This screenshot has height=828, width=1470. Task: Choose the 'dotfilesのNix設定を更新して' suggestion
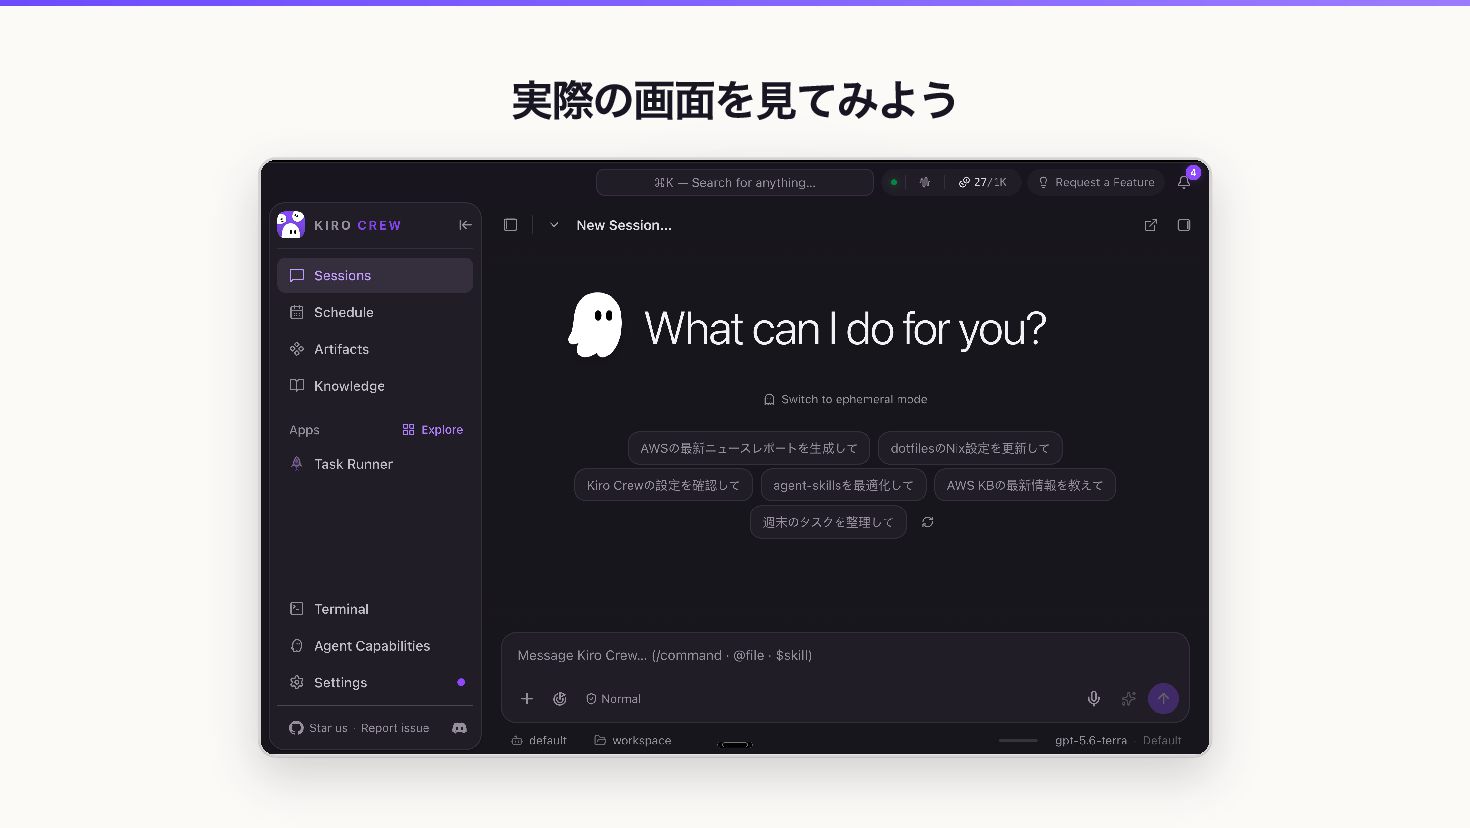pyautogui.click(x=970, y=448)
